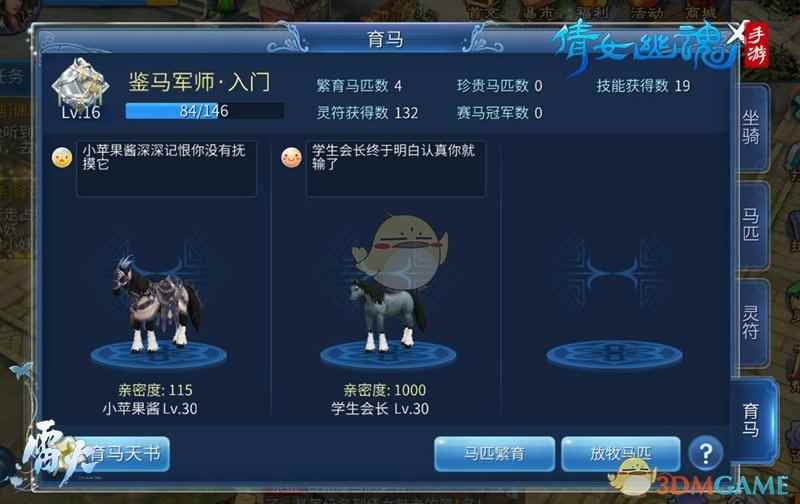Select the 育马 side tab
Viewport: 800px width, 504px height.
point(752,420)
